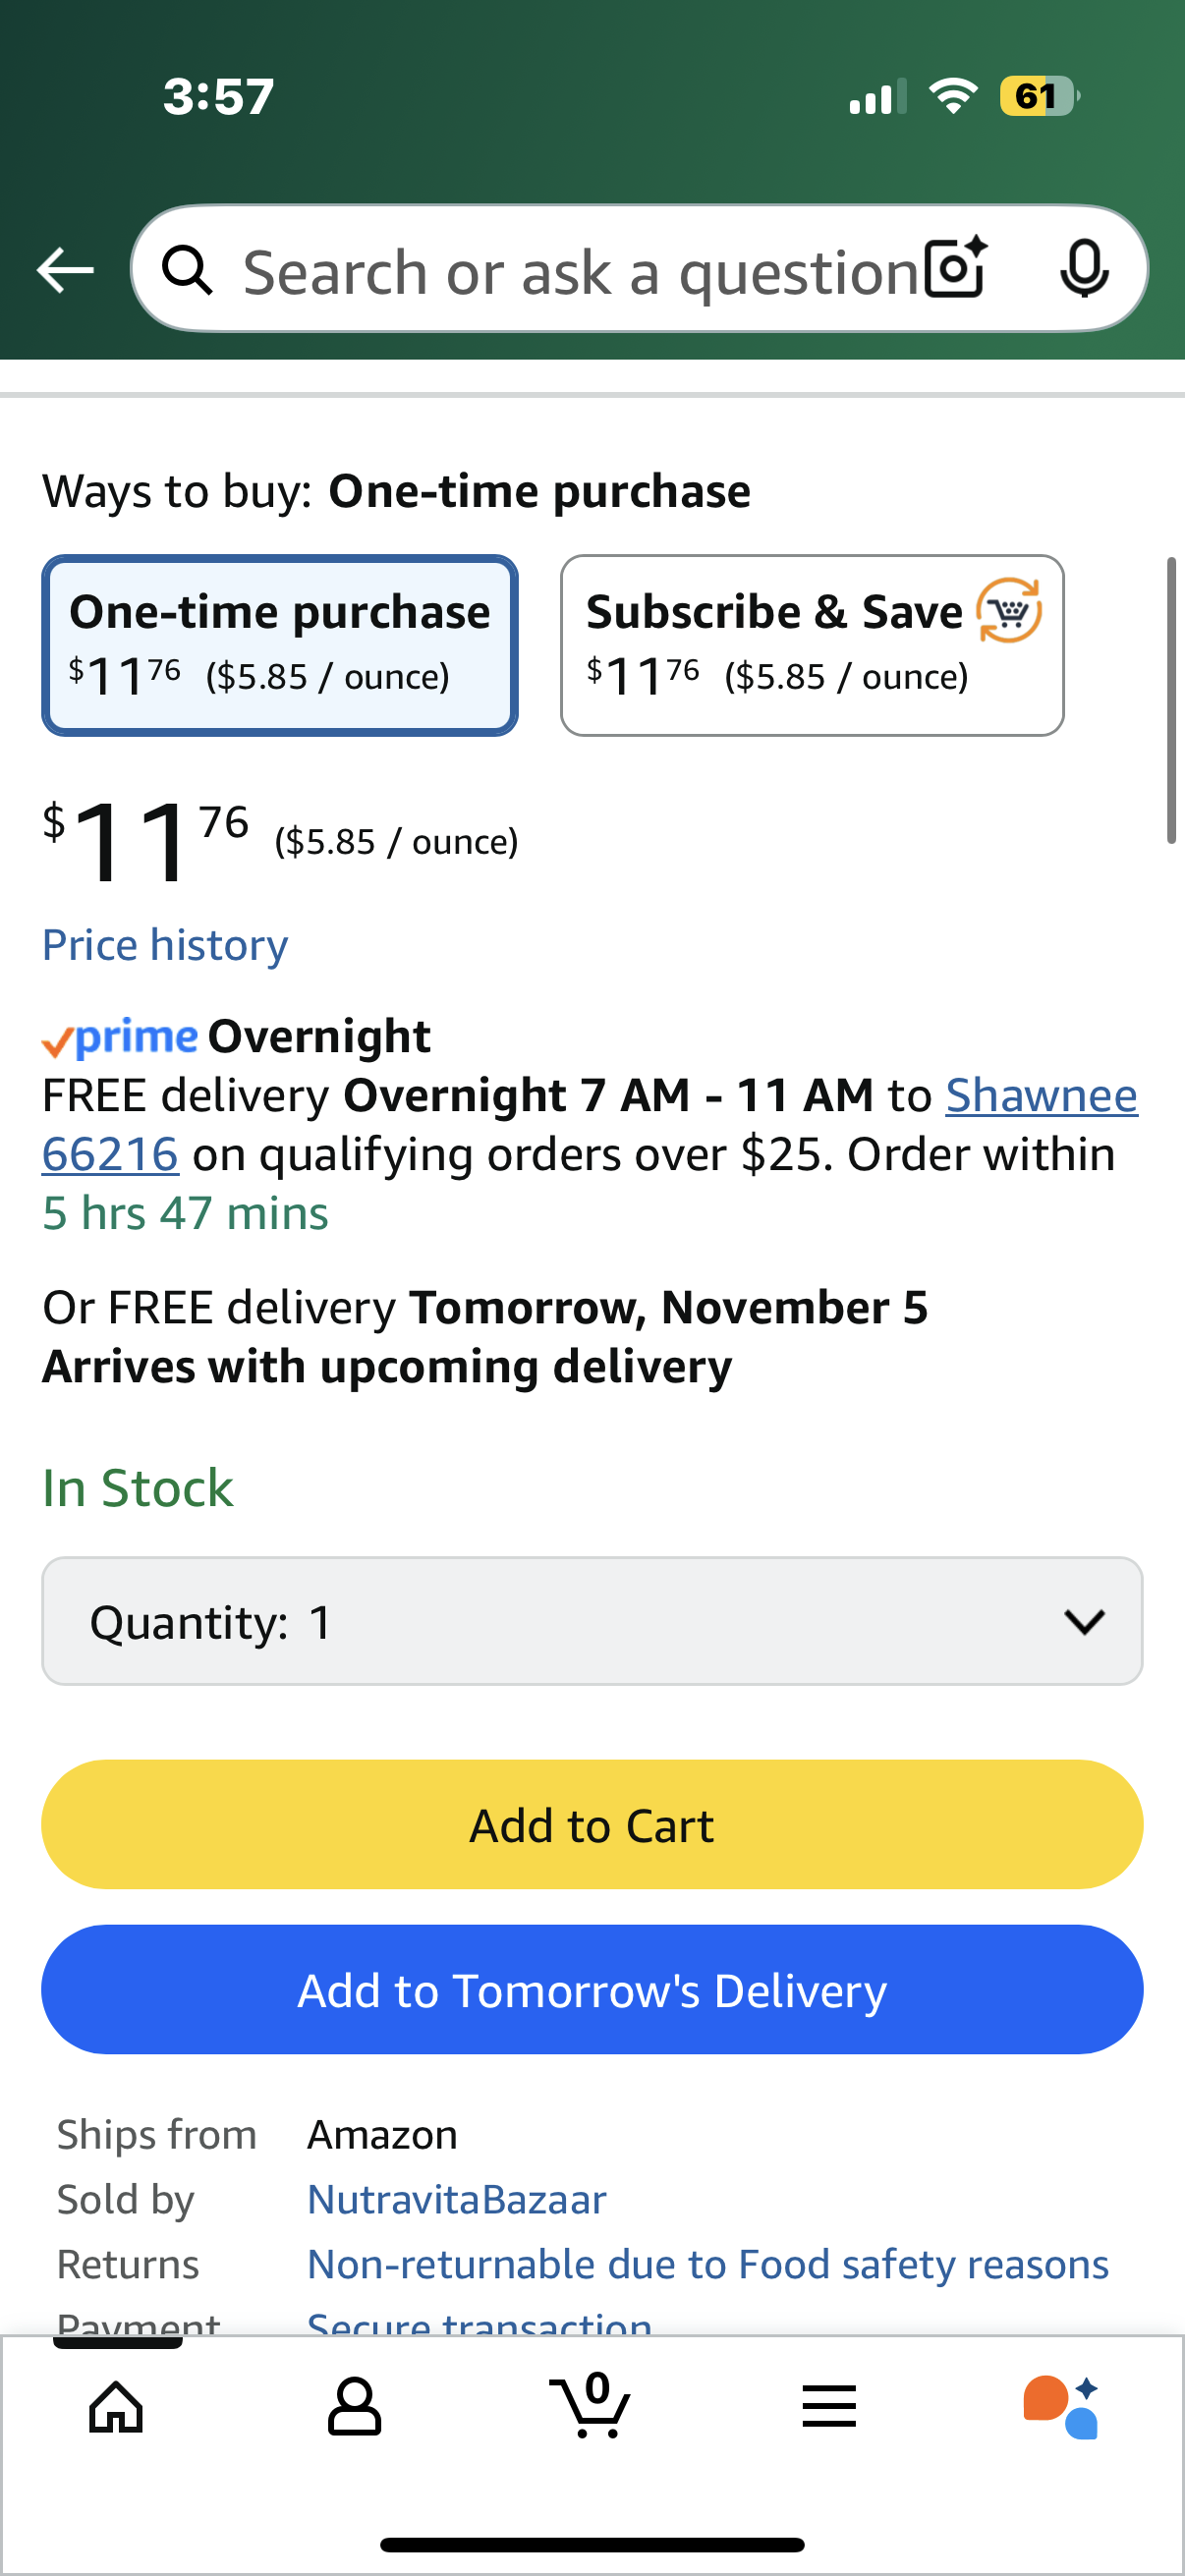Open the shopping cart icon
Screen dimensions: 1185x2576
tap(591, 2403)
